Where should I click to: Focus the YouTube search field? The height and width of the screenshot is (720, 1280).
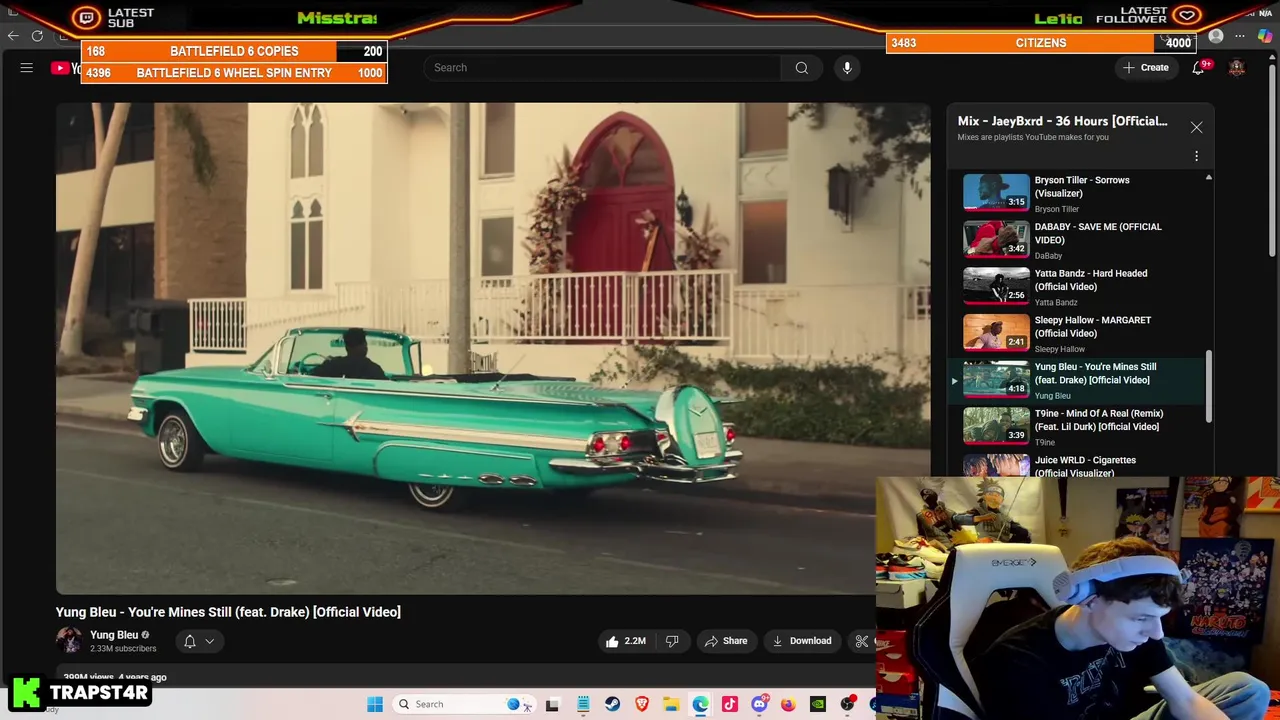click(602, 68)
